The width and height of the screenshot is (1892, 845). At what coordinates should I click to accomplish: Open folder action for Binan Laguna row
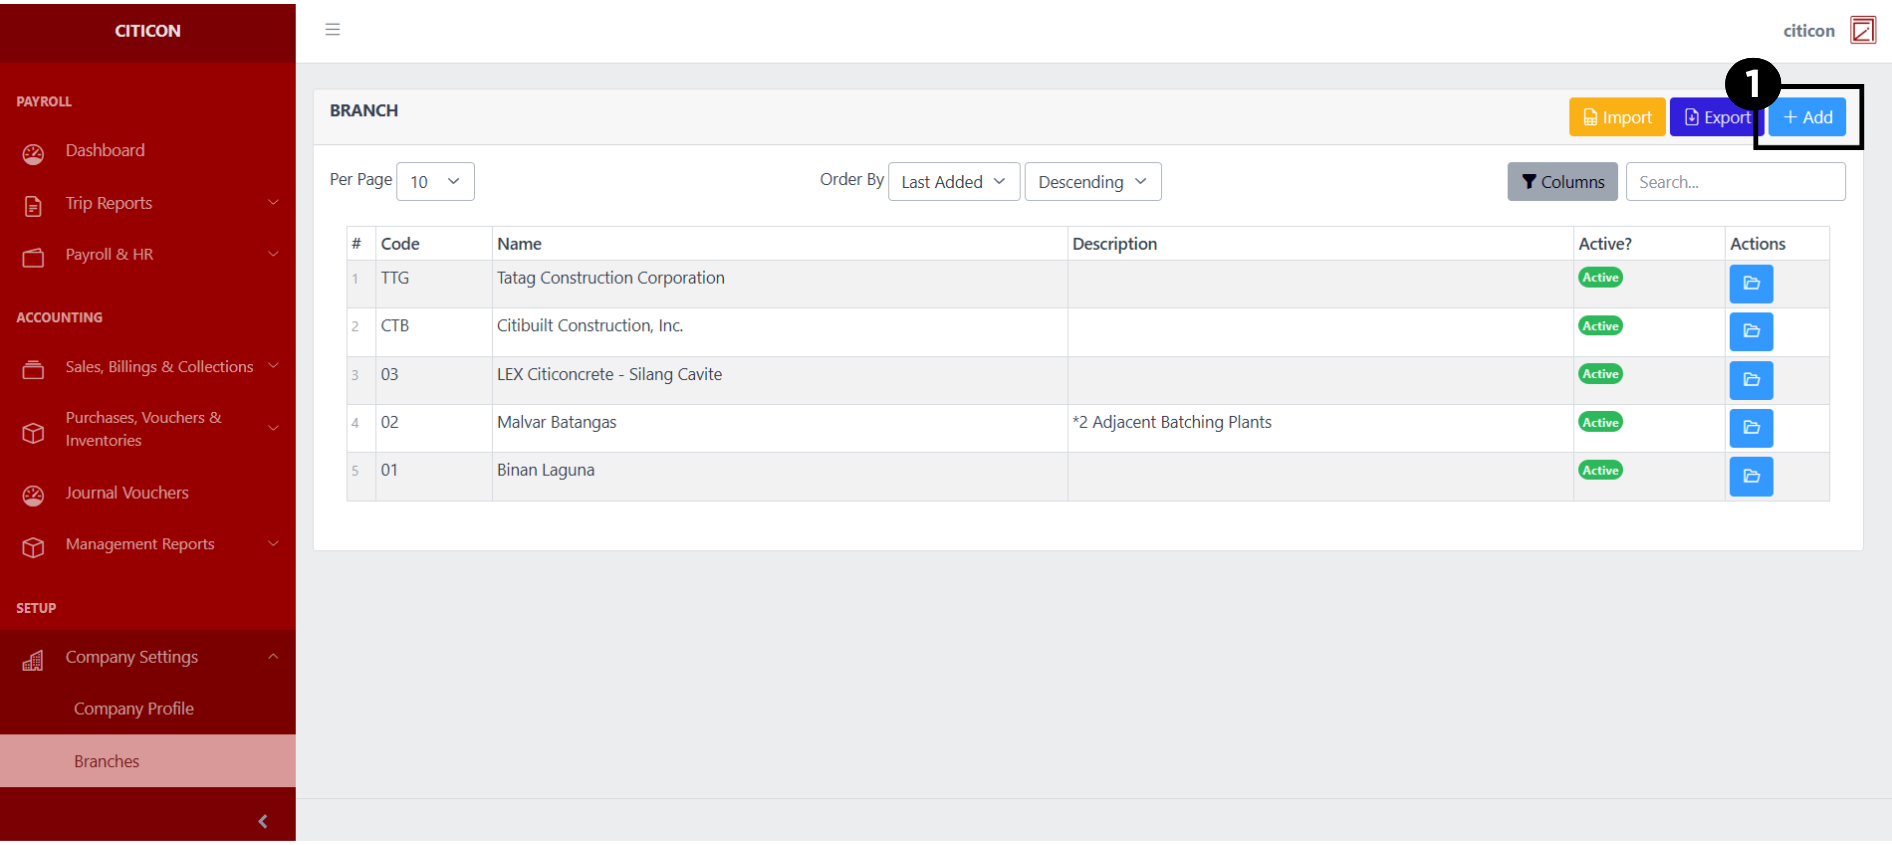click(x=1750, y=477)
